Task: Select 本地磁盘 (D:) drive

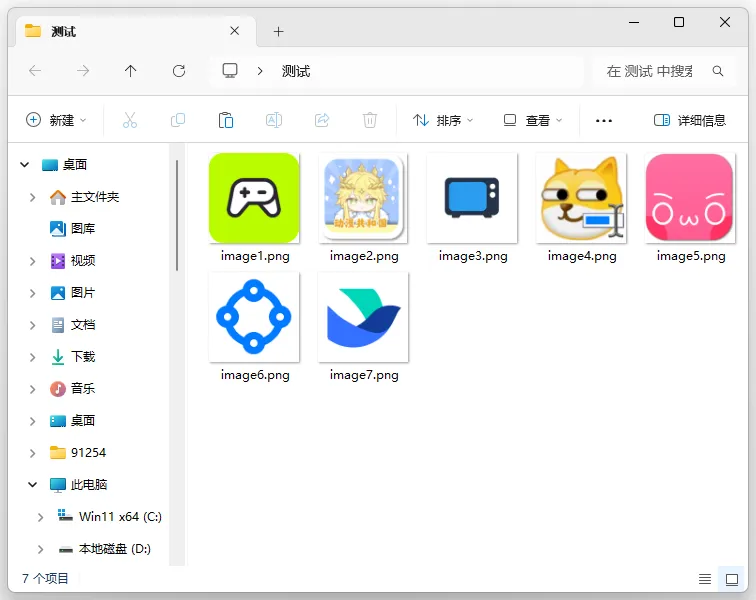Action: point(104,549)
